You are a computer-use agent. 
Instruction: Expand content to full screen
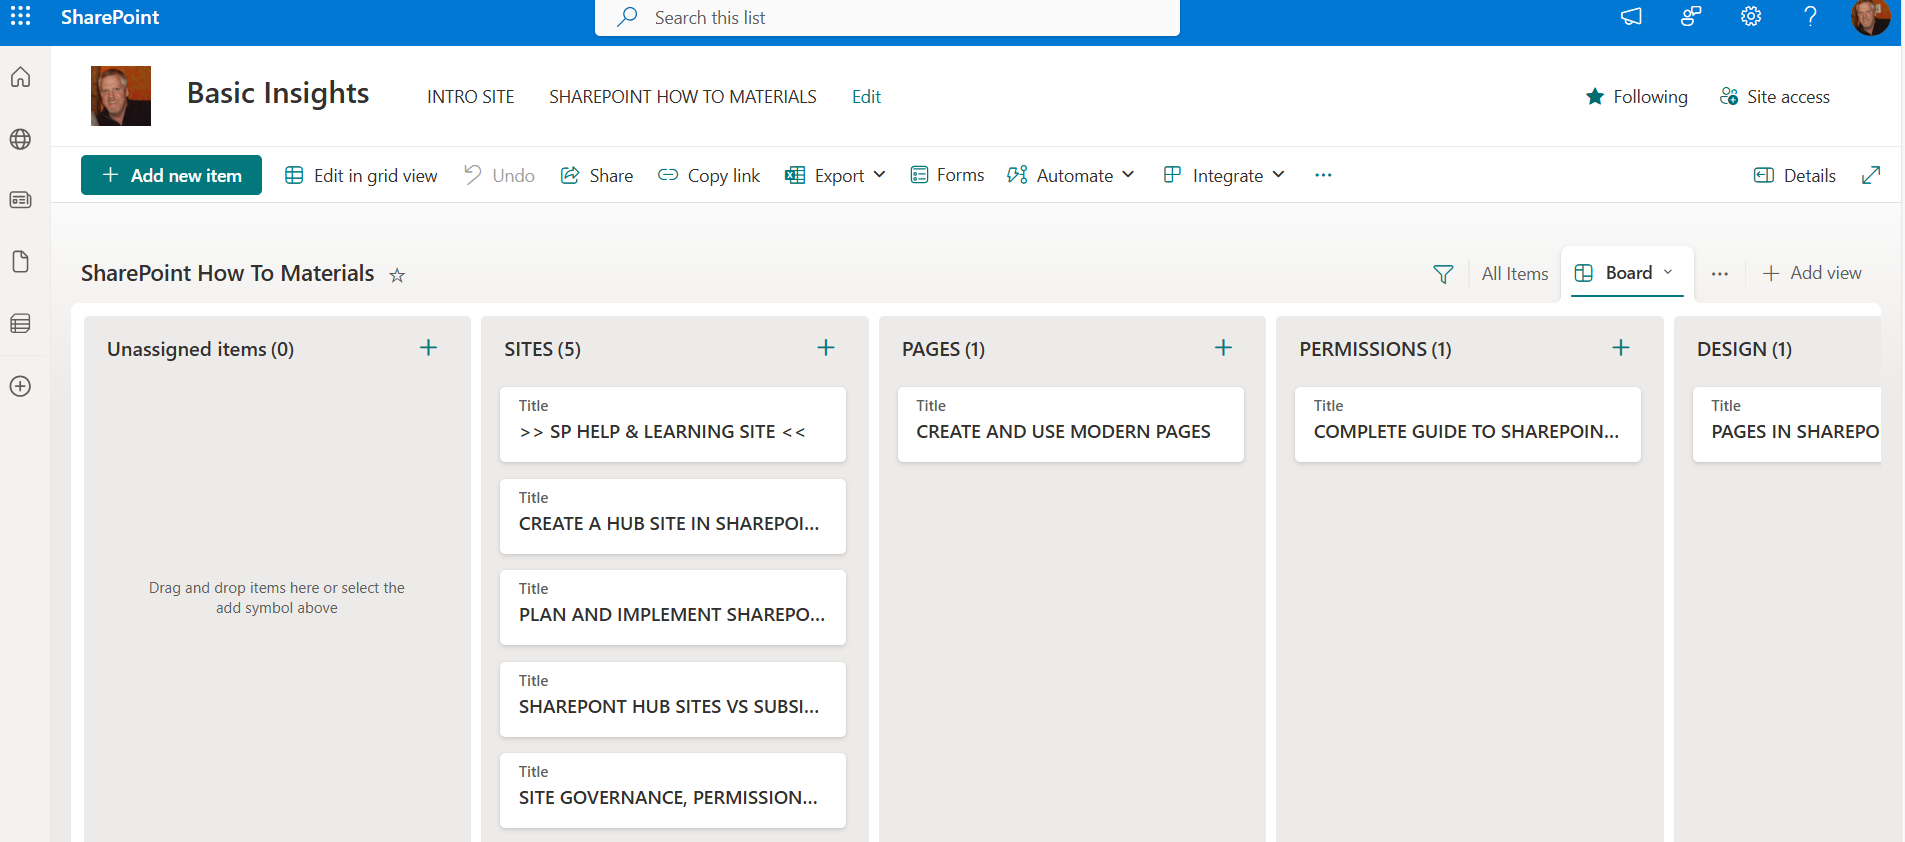[1871, 175]
